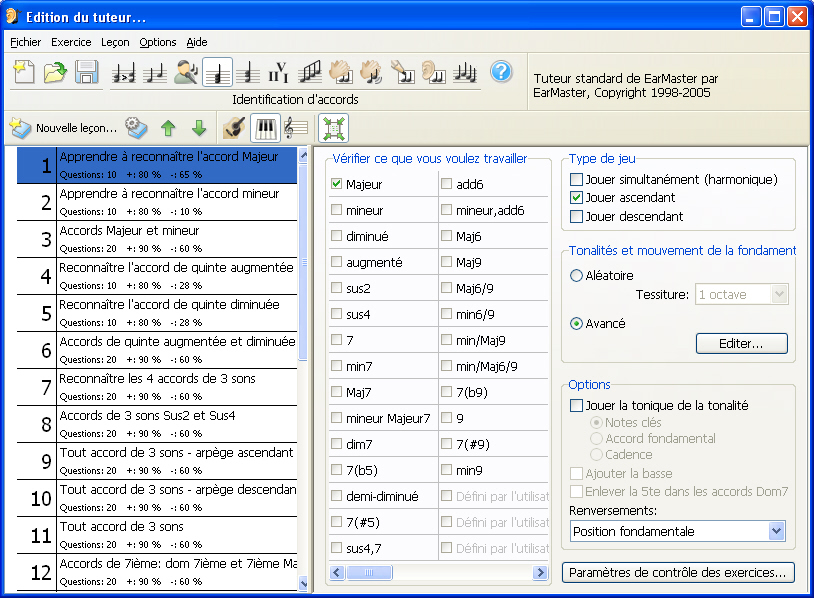Select the Avancé radio button
This screenshot has height=598, width=814.
(x=576, y=324)
